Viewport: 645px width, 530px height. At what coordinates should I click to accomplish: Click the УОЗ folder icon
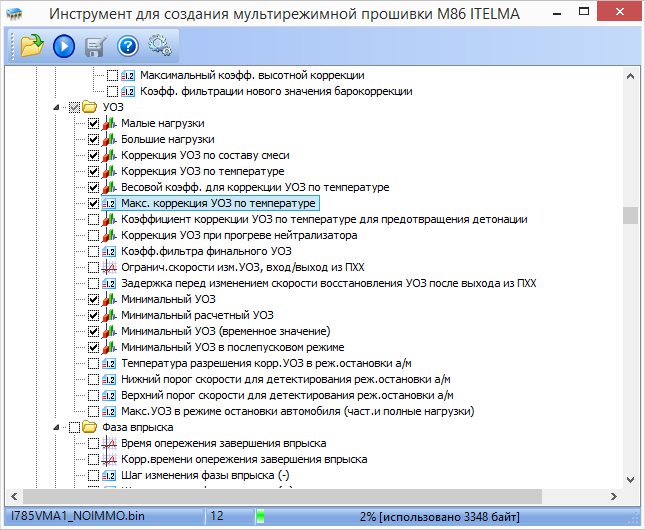point(90,107)
